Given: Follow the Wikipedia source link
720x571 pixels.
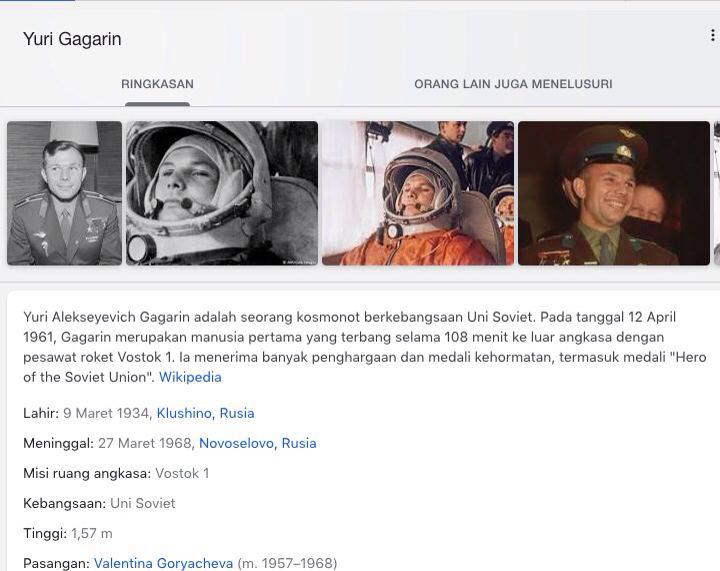Looking at the screenshot, I should (x=190, y=377).
